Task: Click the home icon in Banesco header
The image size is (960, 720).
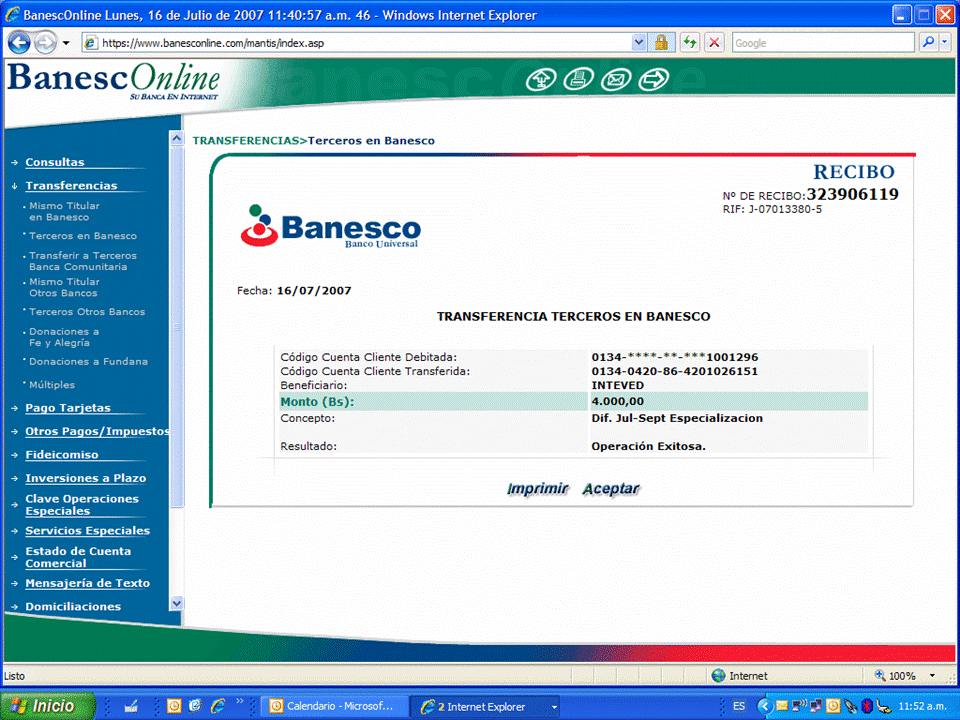Action: tap(541, 79)
